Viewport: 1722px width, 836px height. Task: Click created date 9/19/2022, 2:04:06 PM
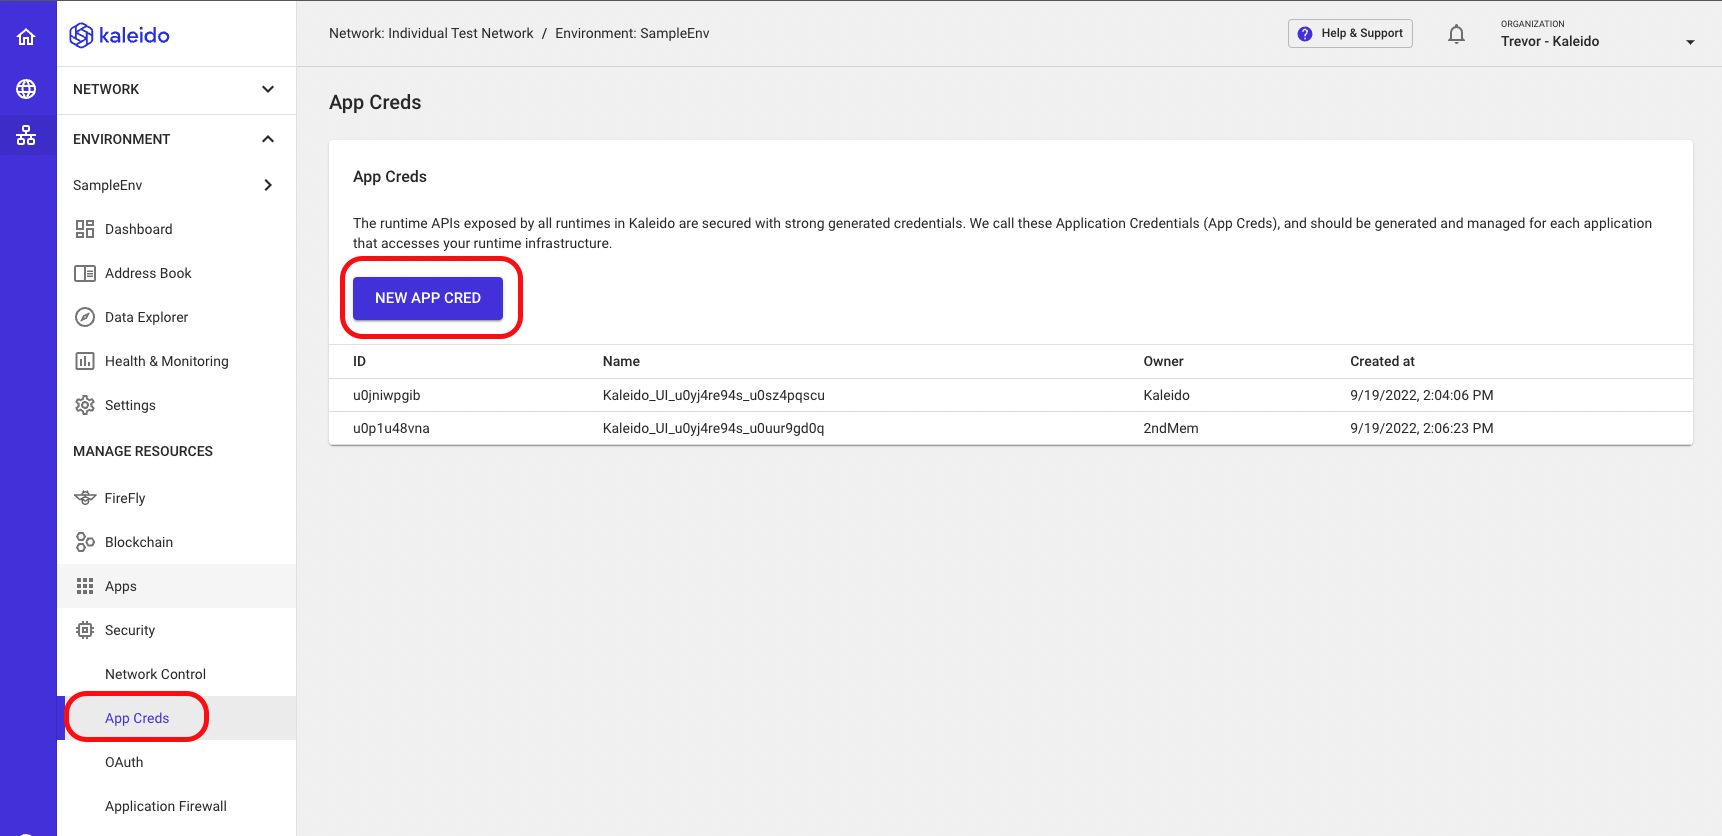(x=1422, y=395)
